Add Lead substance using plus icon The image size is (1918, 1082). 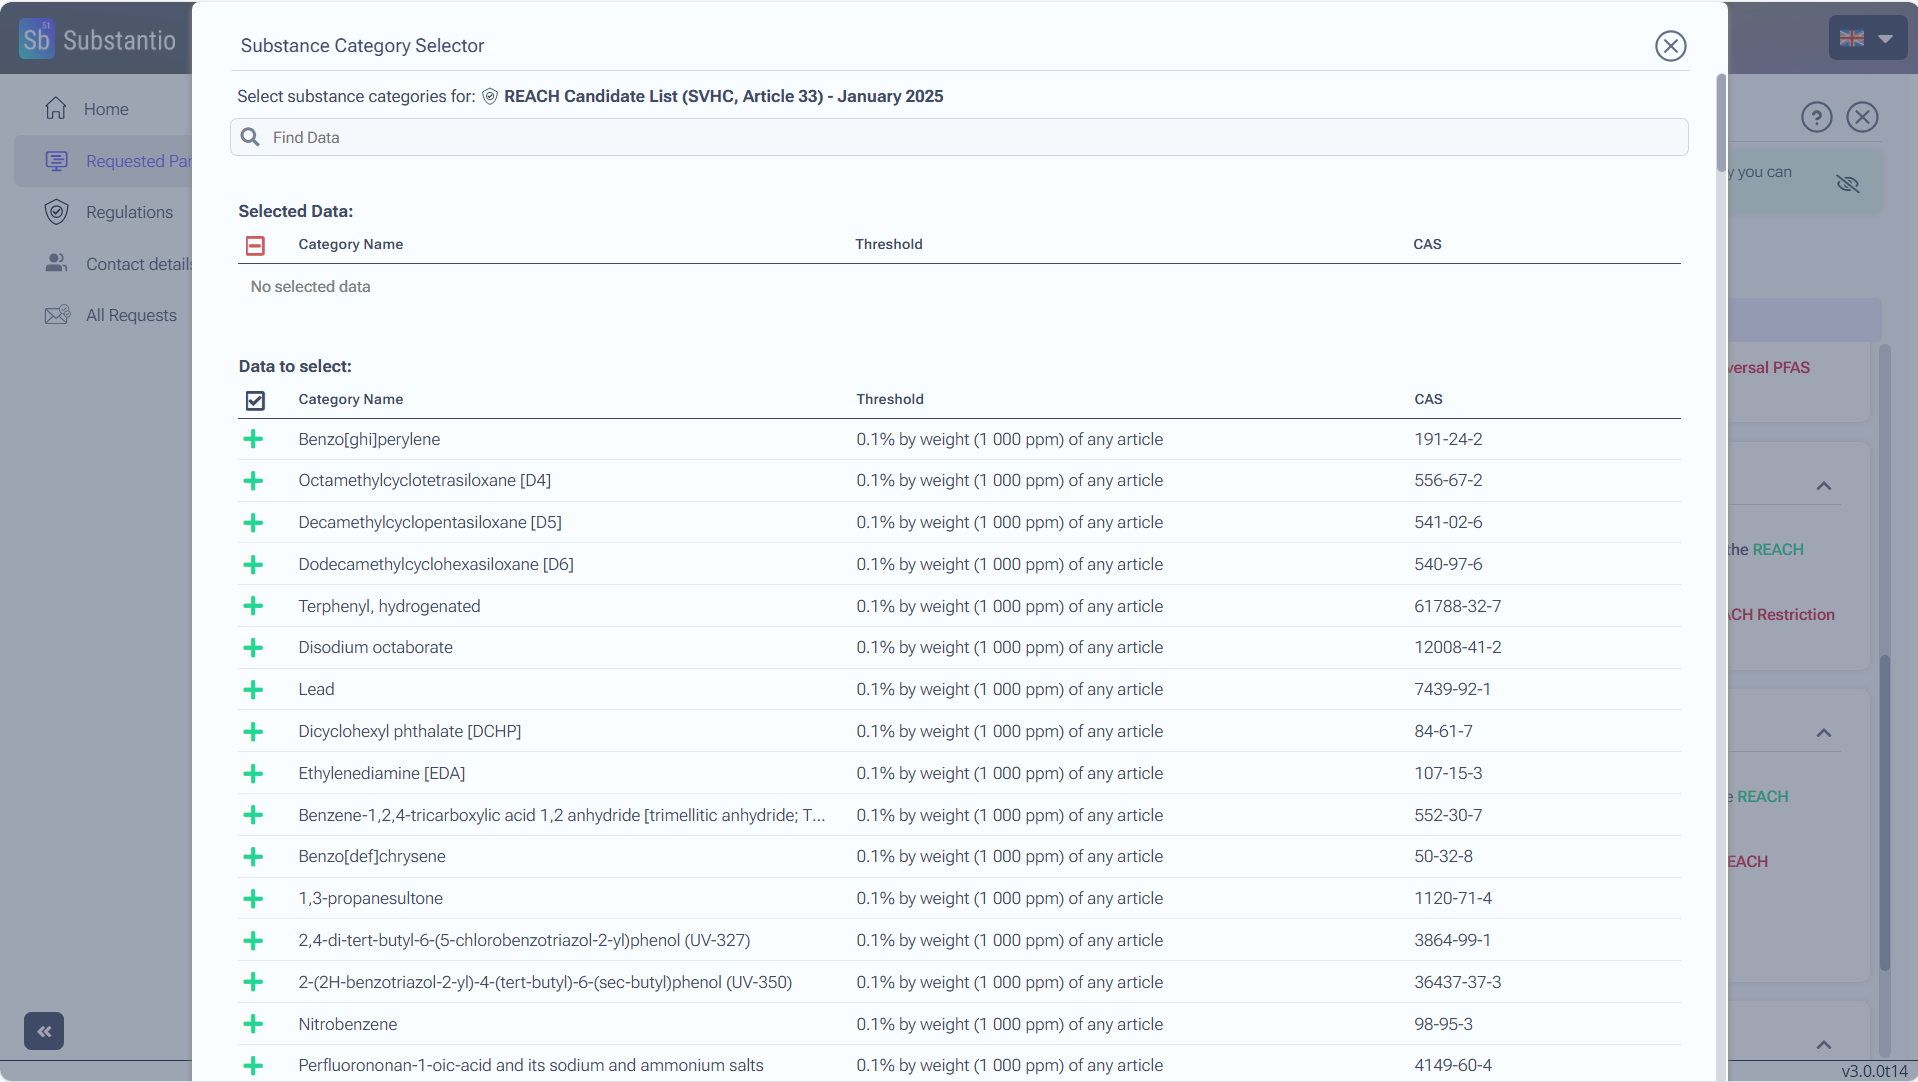(253, 690)
